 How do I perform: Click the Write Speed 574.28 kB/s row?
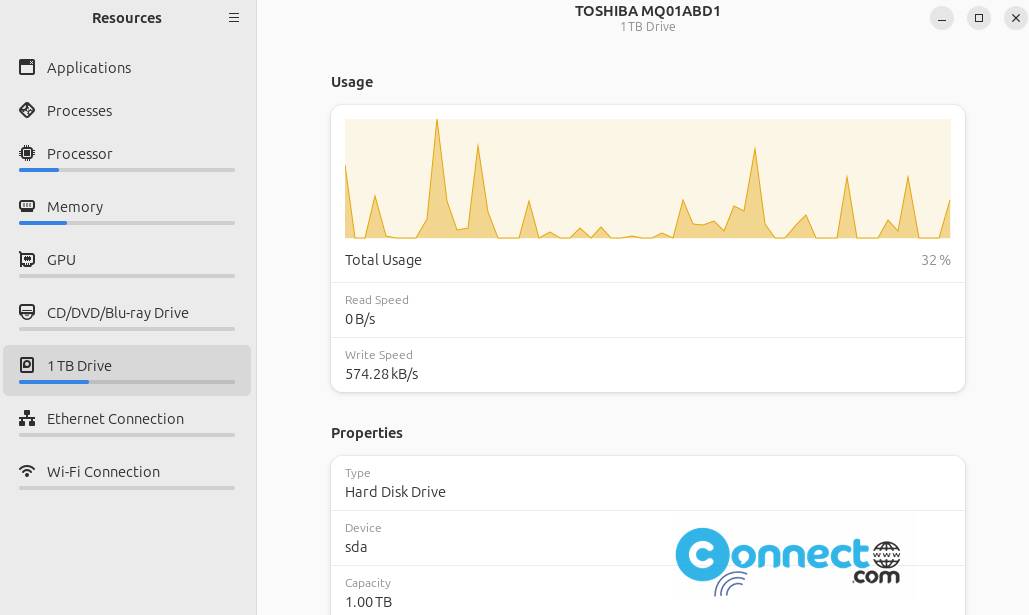pyautogui.click(x=648, y=365)
